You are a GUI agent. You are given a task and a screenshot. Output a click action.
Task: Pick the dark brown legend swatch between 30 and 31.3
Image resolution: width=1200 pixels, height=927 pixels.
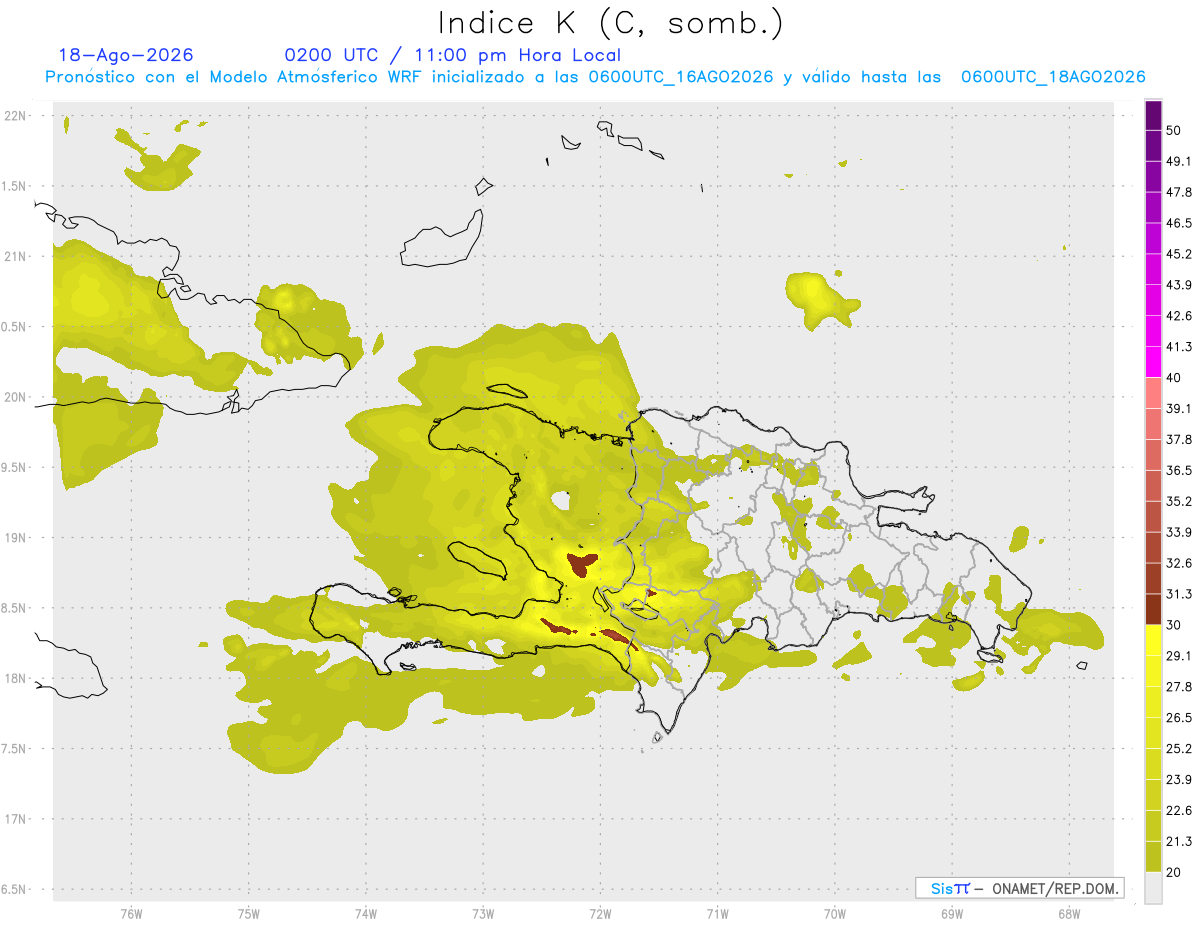[1153, 609]
